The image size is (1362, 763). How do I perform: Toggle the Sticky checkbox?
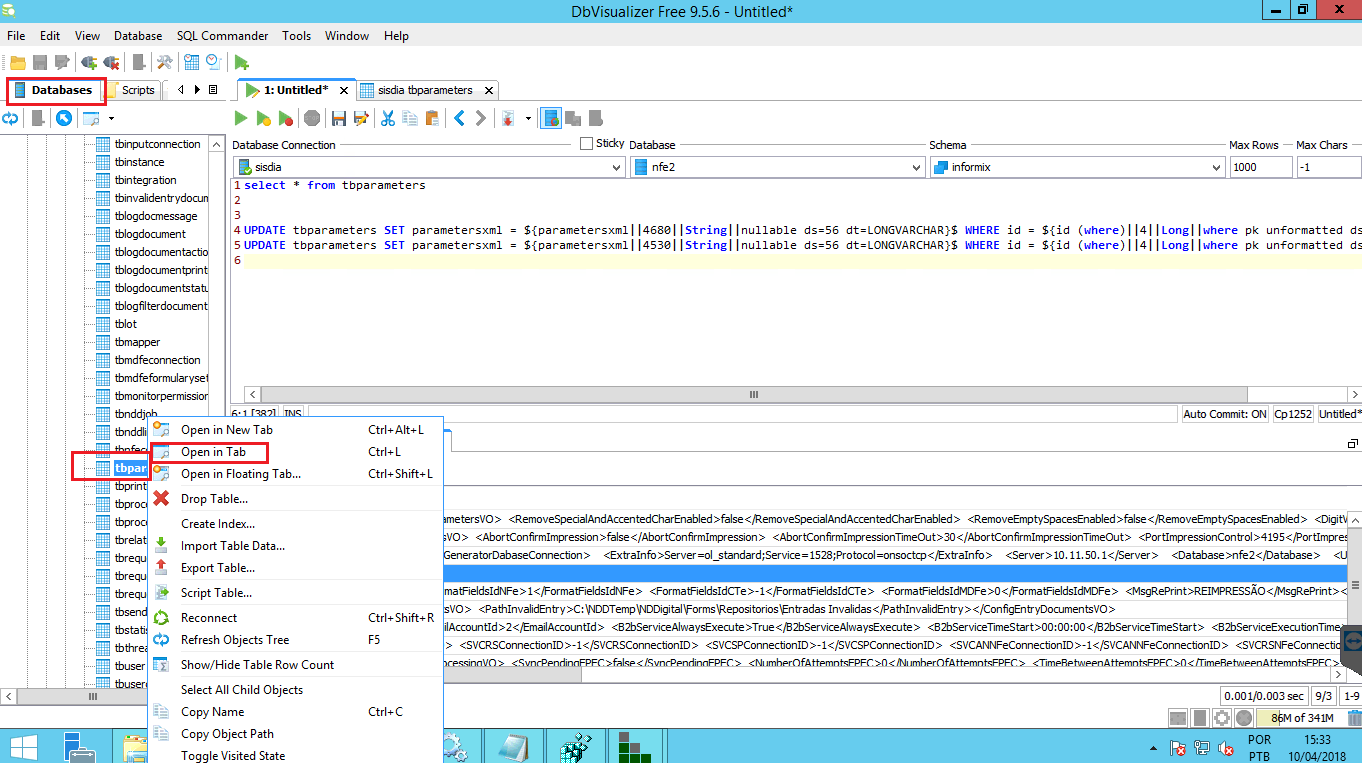586,144
